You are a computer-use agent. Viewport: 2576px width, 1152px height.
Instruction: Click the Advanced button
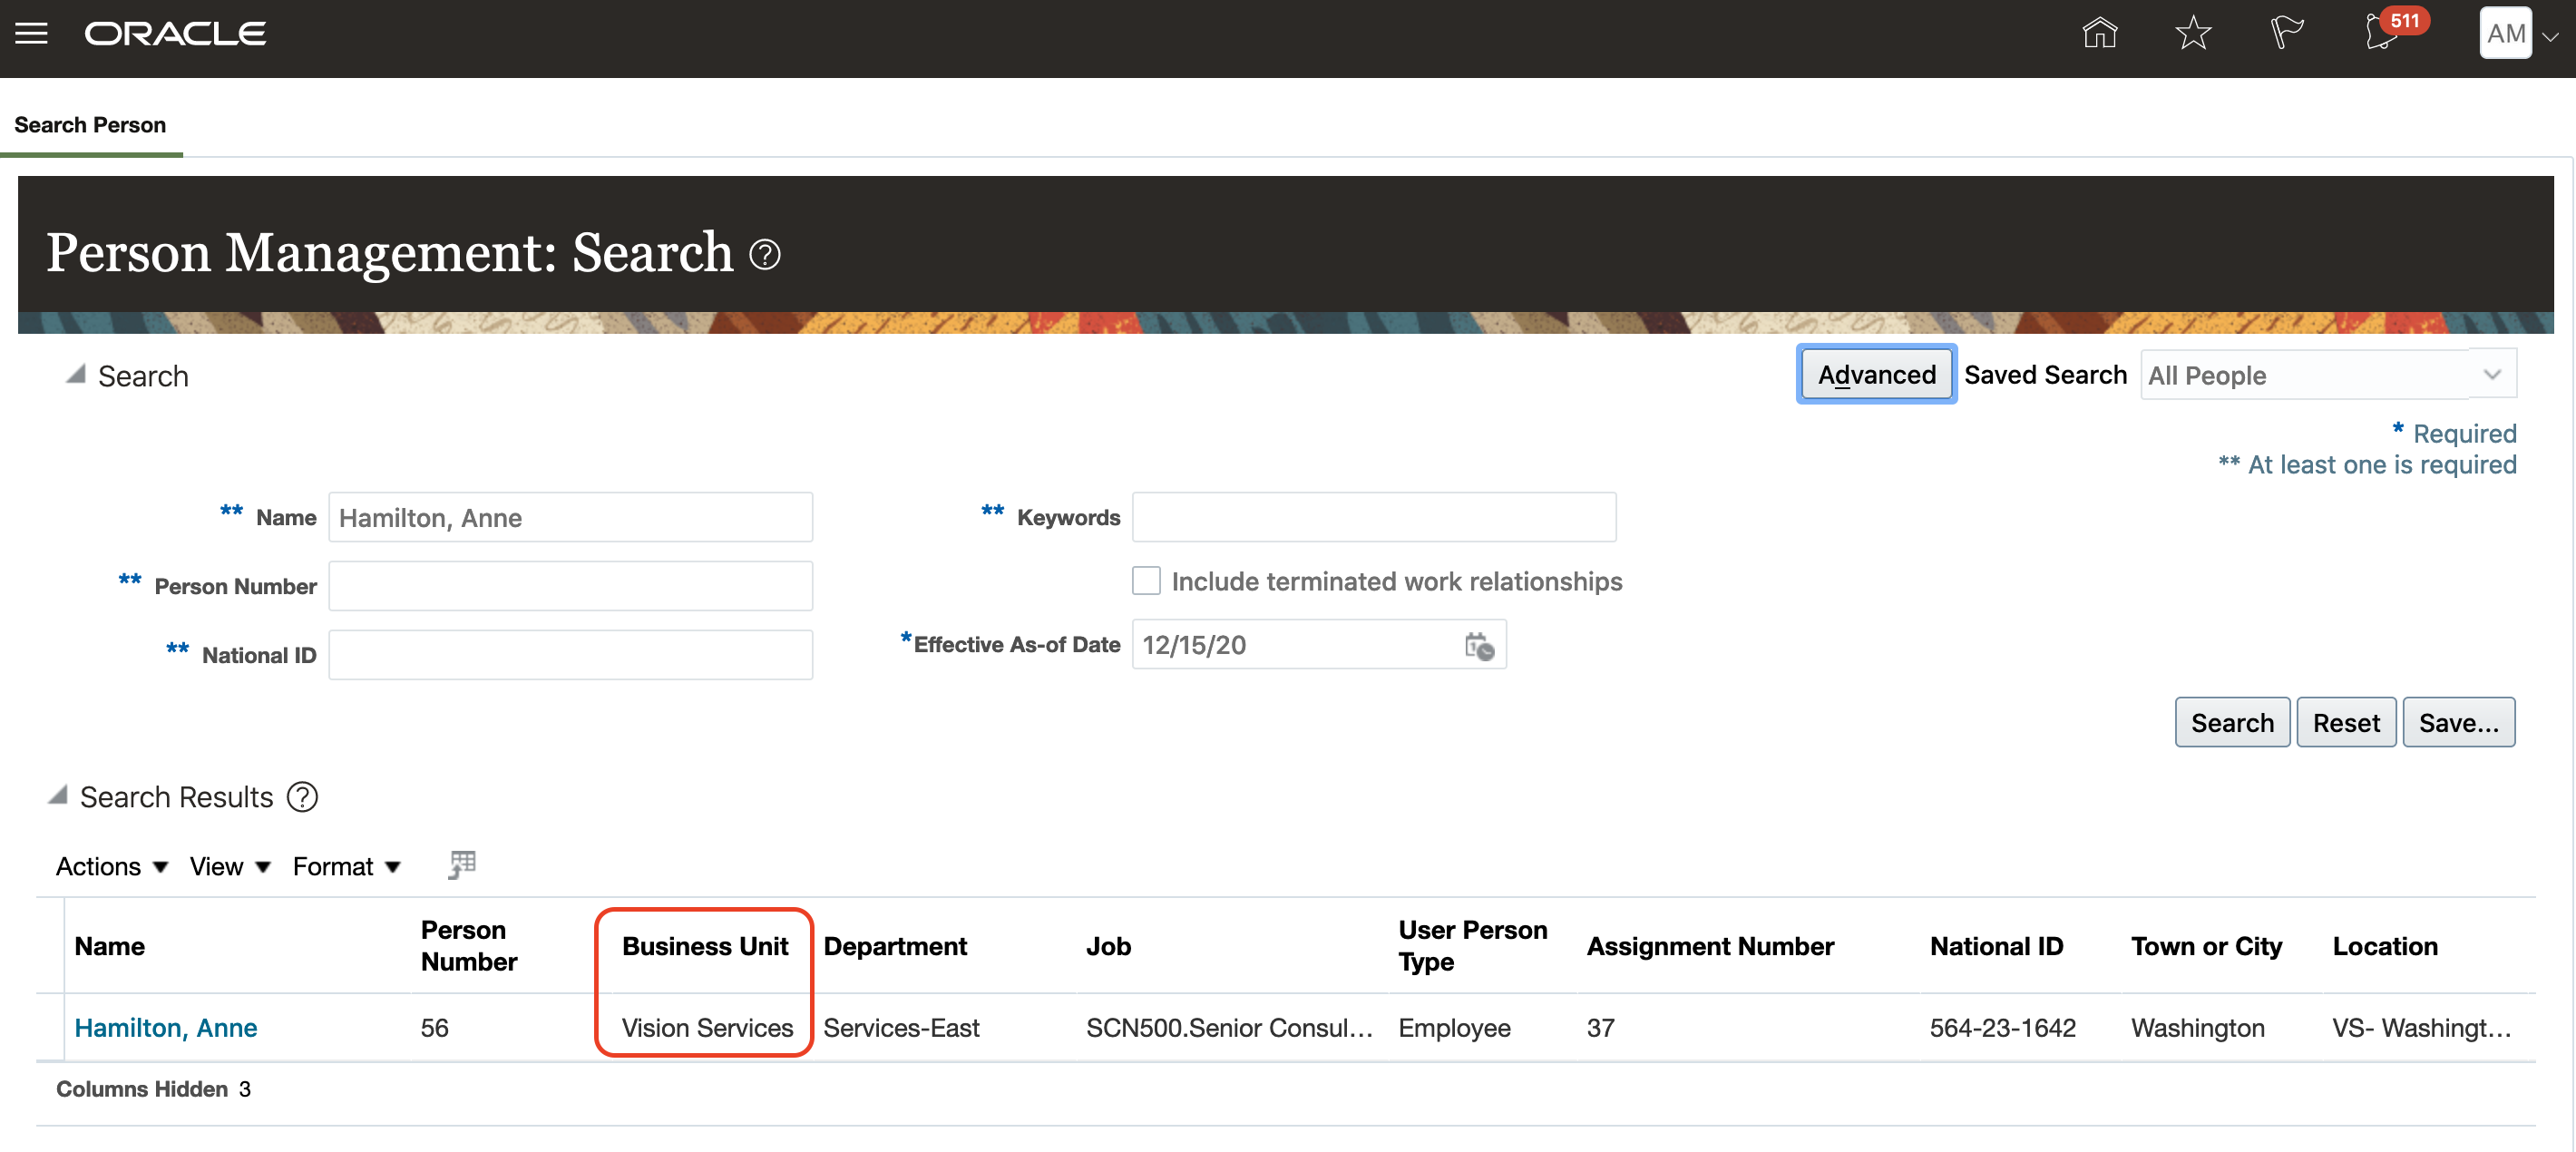[x=1875, y=375]
